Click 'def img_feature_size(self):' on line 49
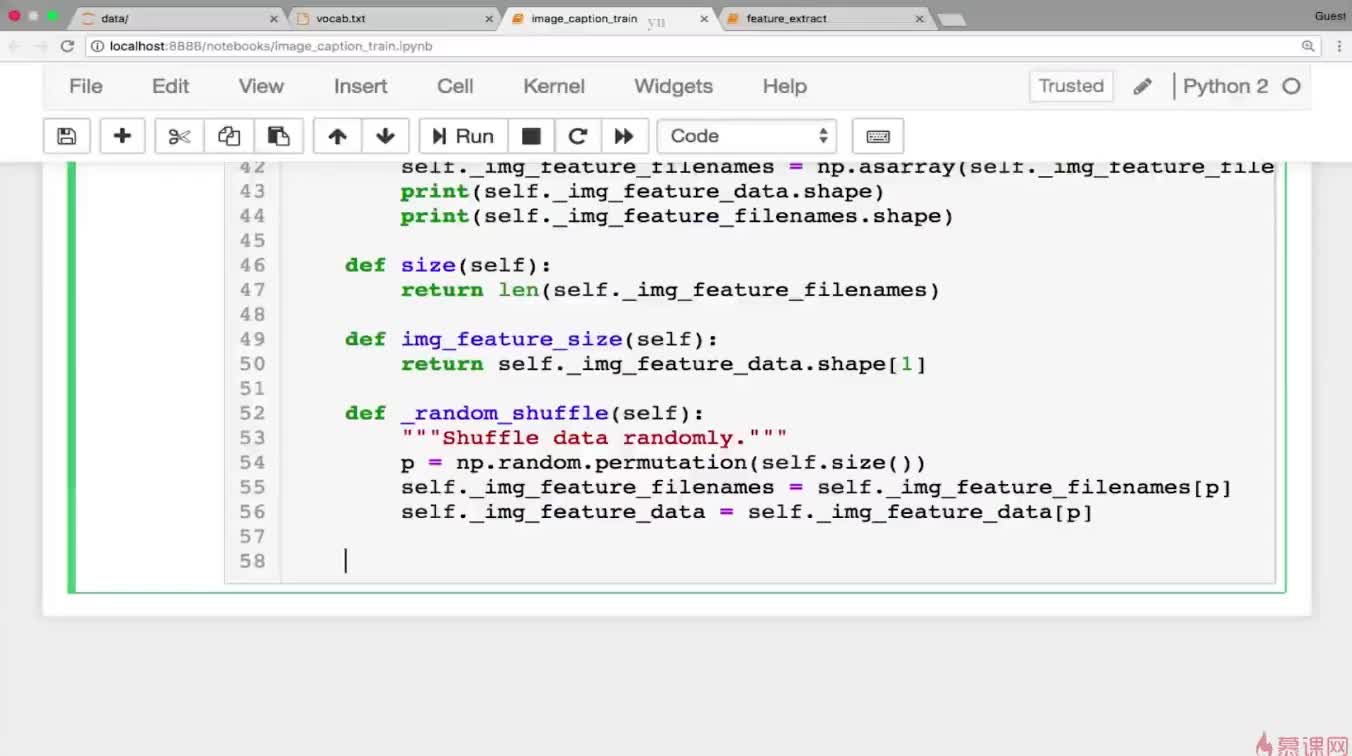1352x756 pixels. (x=531, y=339)
